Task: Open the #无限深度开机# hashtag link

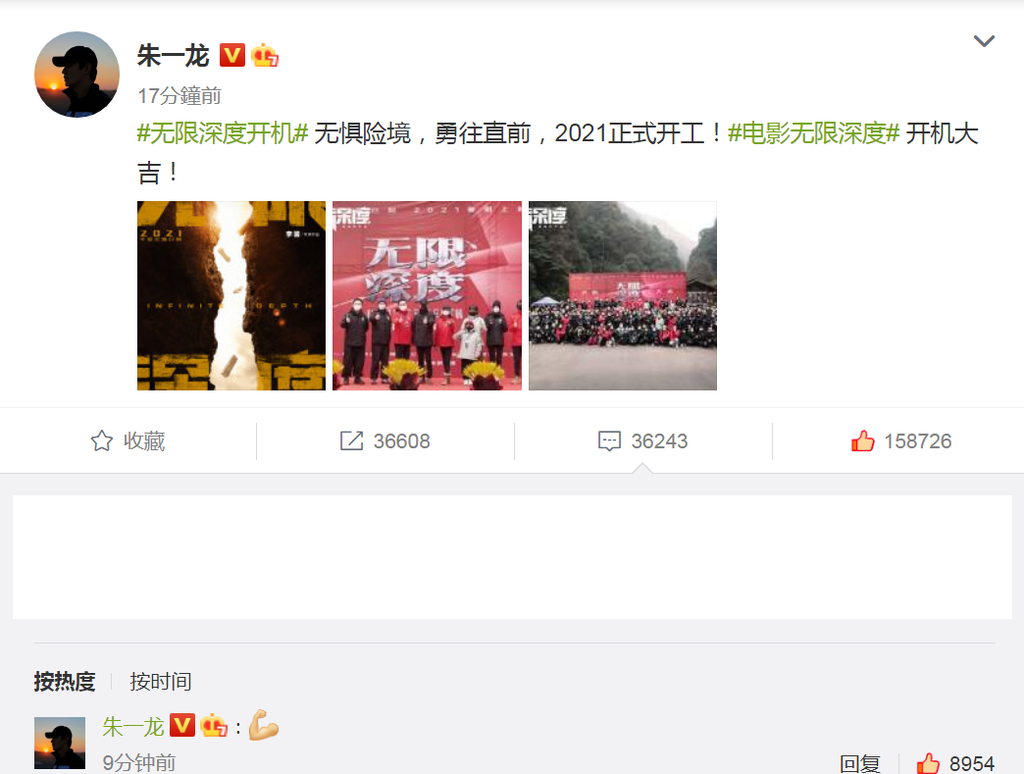Action: 222,133
